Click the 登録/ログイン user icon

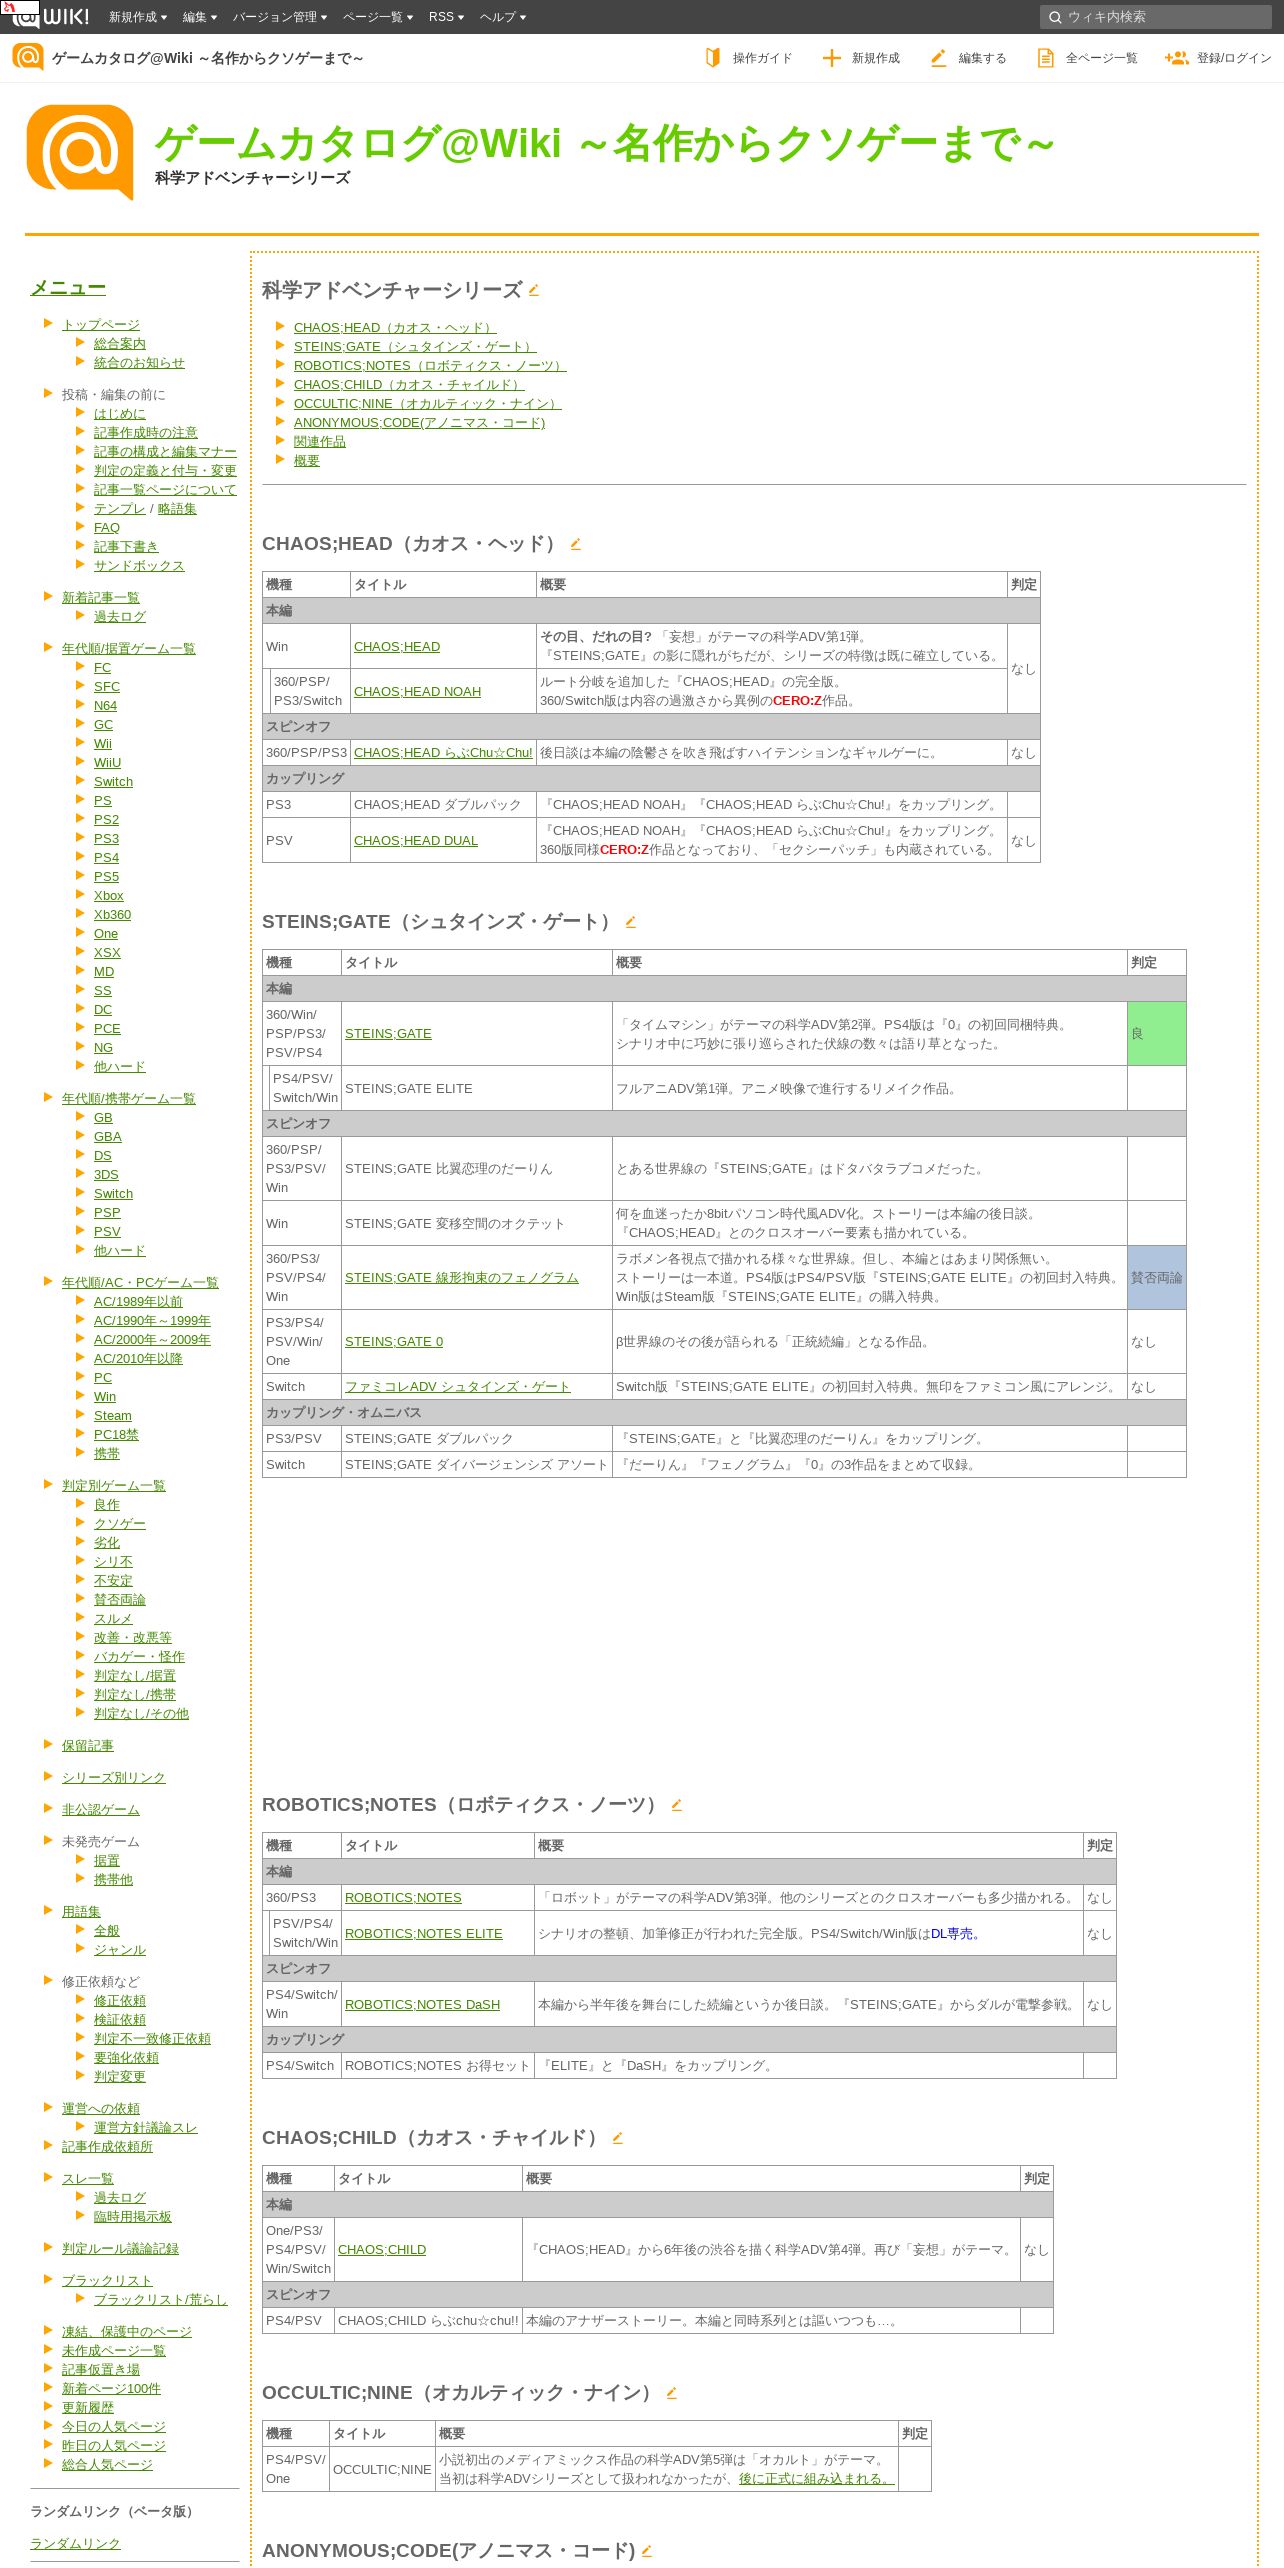(x=1176, y=58)
